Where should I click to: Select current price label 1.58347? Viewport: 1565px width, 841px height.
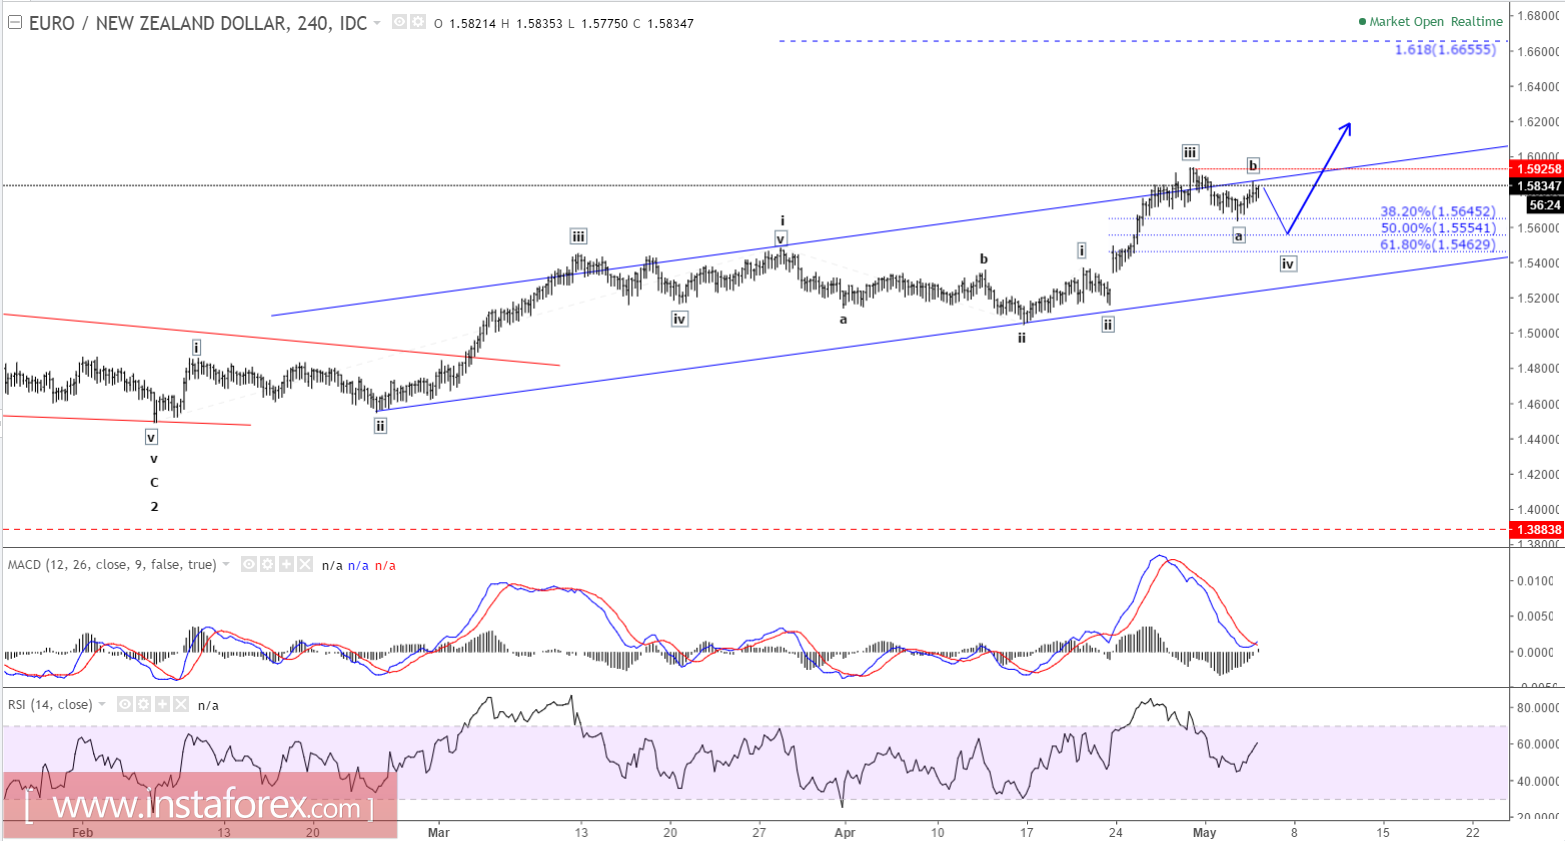[1538, 186]
